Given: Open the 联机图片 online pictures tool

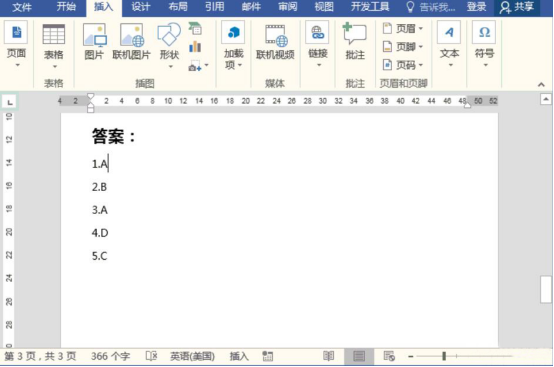Looking at the screenshot, I should pos(131,42).
